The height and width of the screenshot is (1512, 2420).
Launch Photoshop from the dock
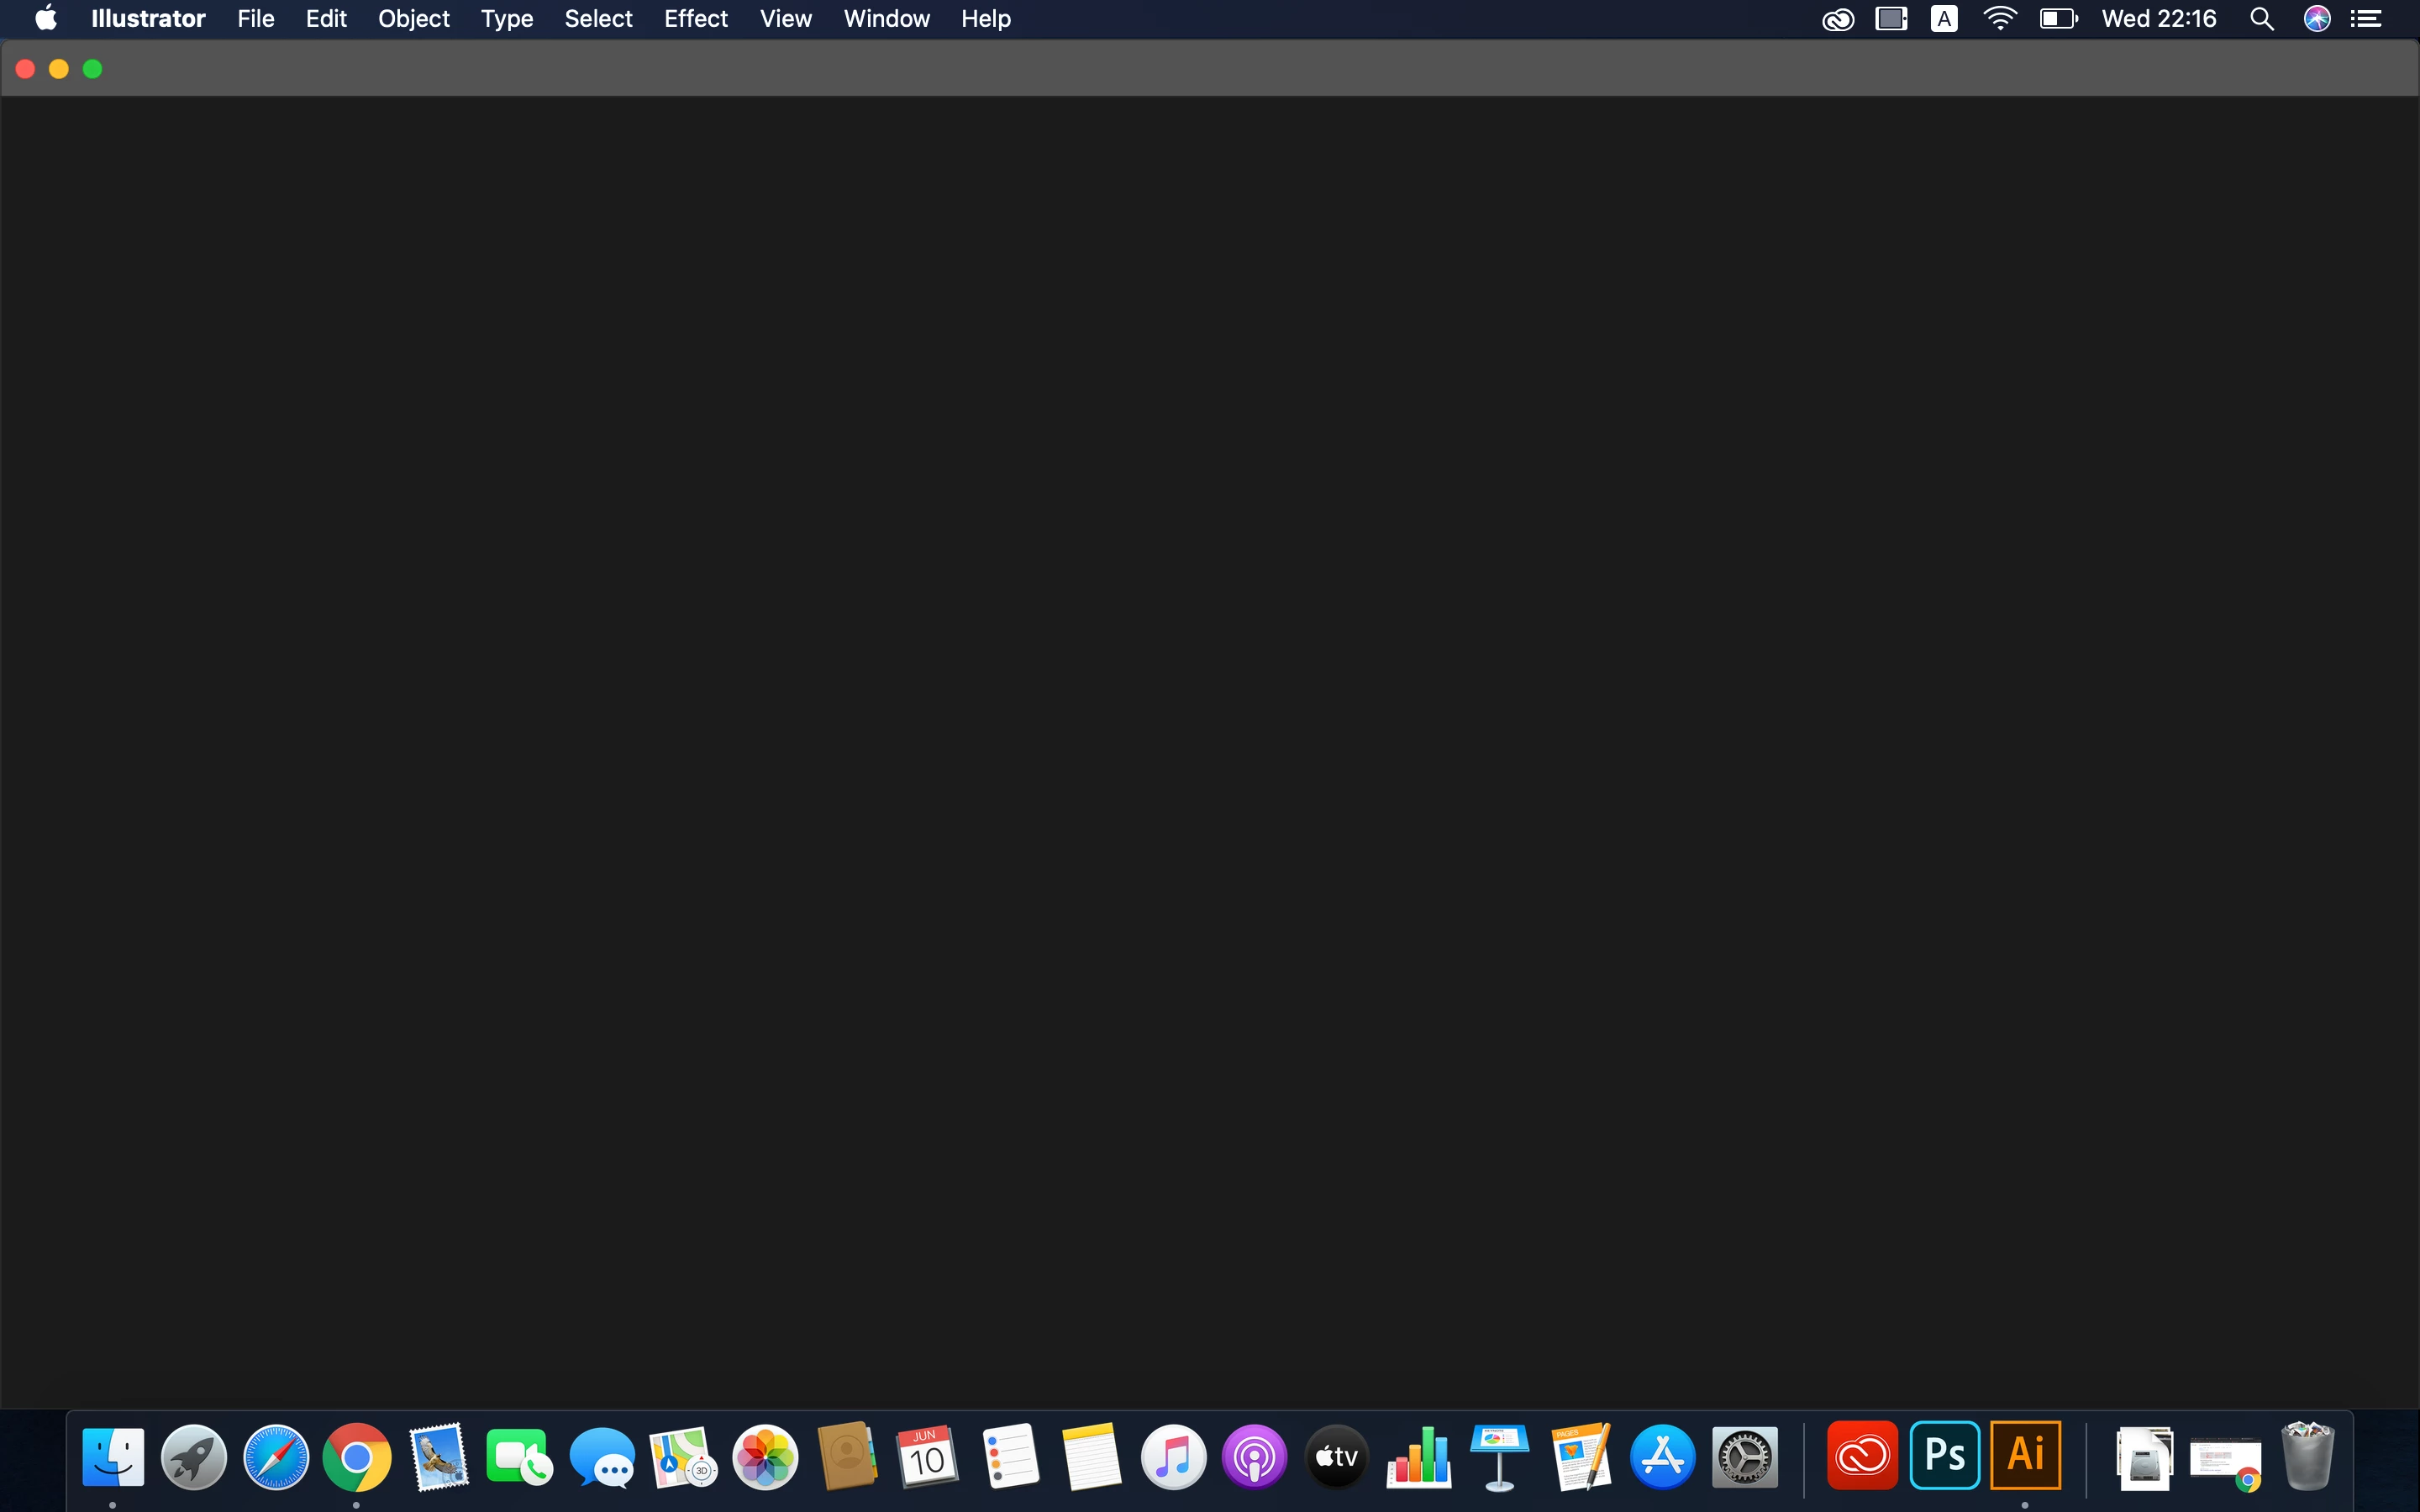tap(1944, 1455)
